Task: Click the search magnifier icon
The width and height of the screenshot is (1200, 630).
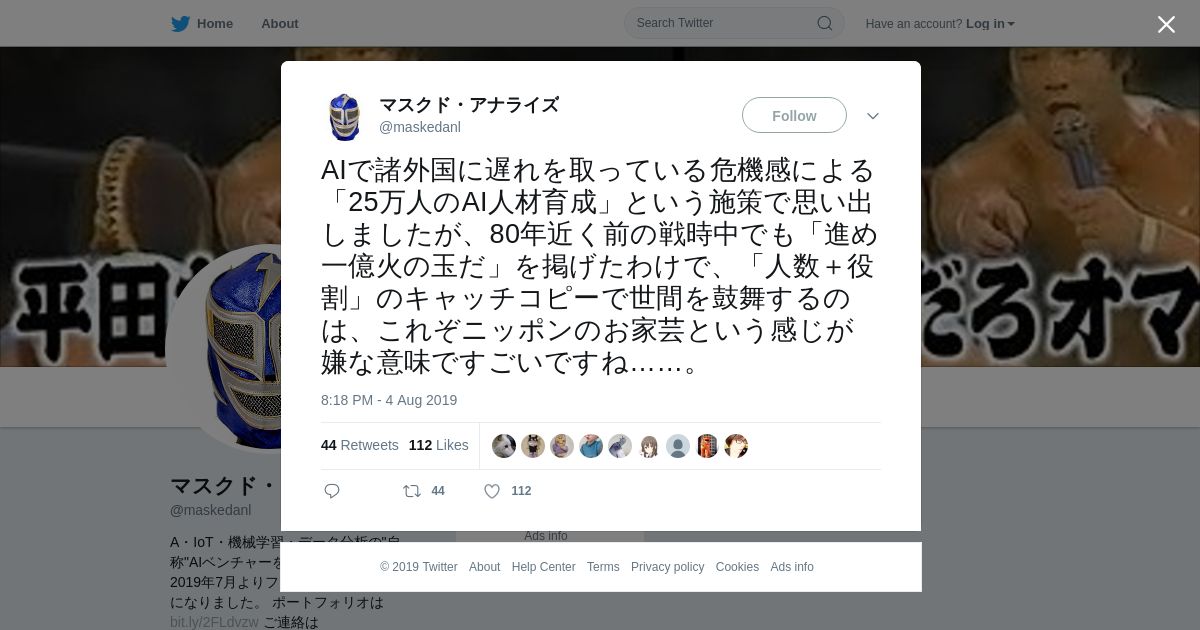Action: (x=825, y=23)
